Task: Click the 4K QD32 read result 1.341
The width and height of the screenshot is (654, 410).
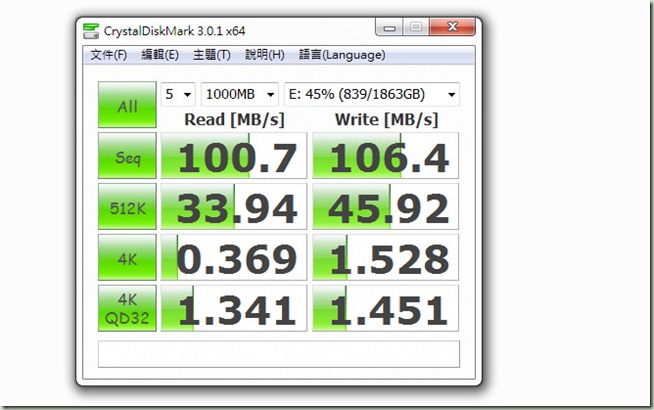Action: tap(234, 308)
